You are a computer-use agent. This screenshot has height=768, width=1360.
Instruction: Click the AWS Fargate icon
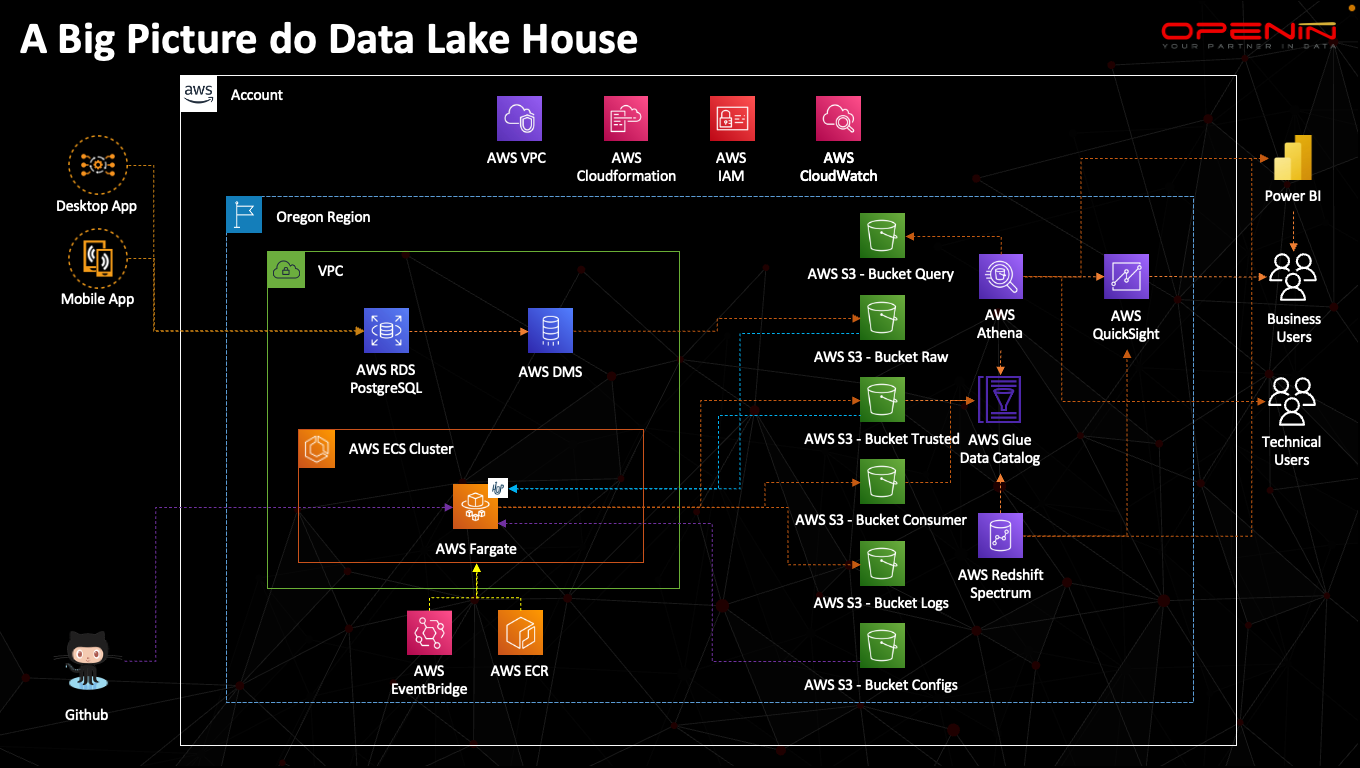tap(475, 506)
